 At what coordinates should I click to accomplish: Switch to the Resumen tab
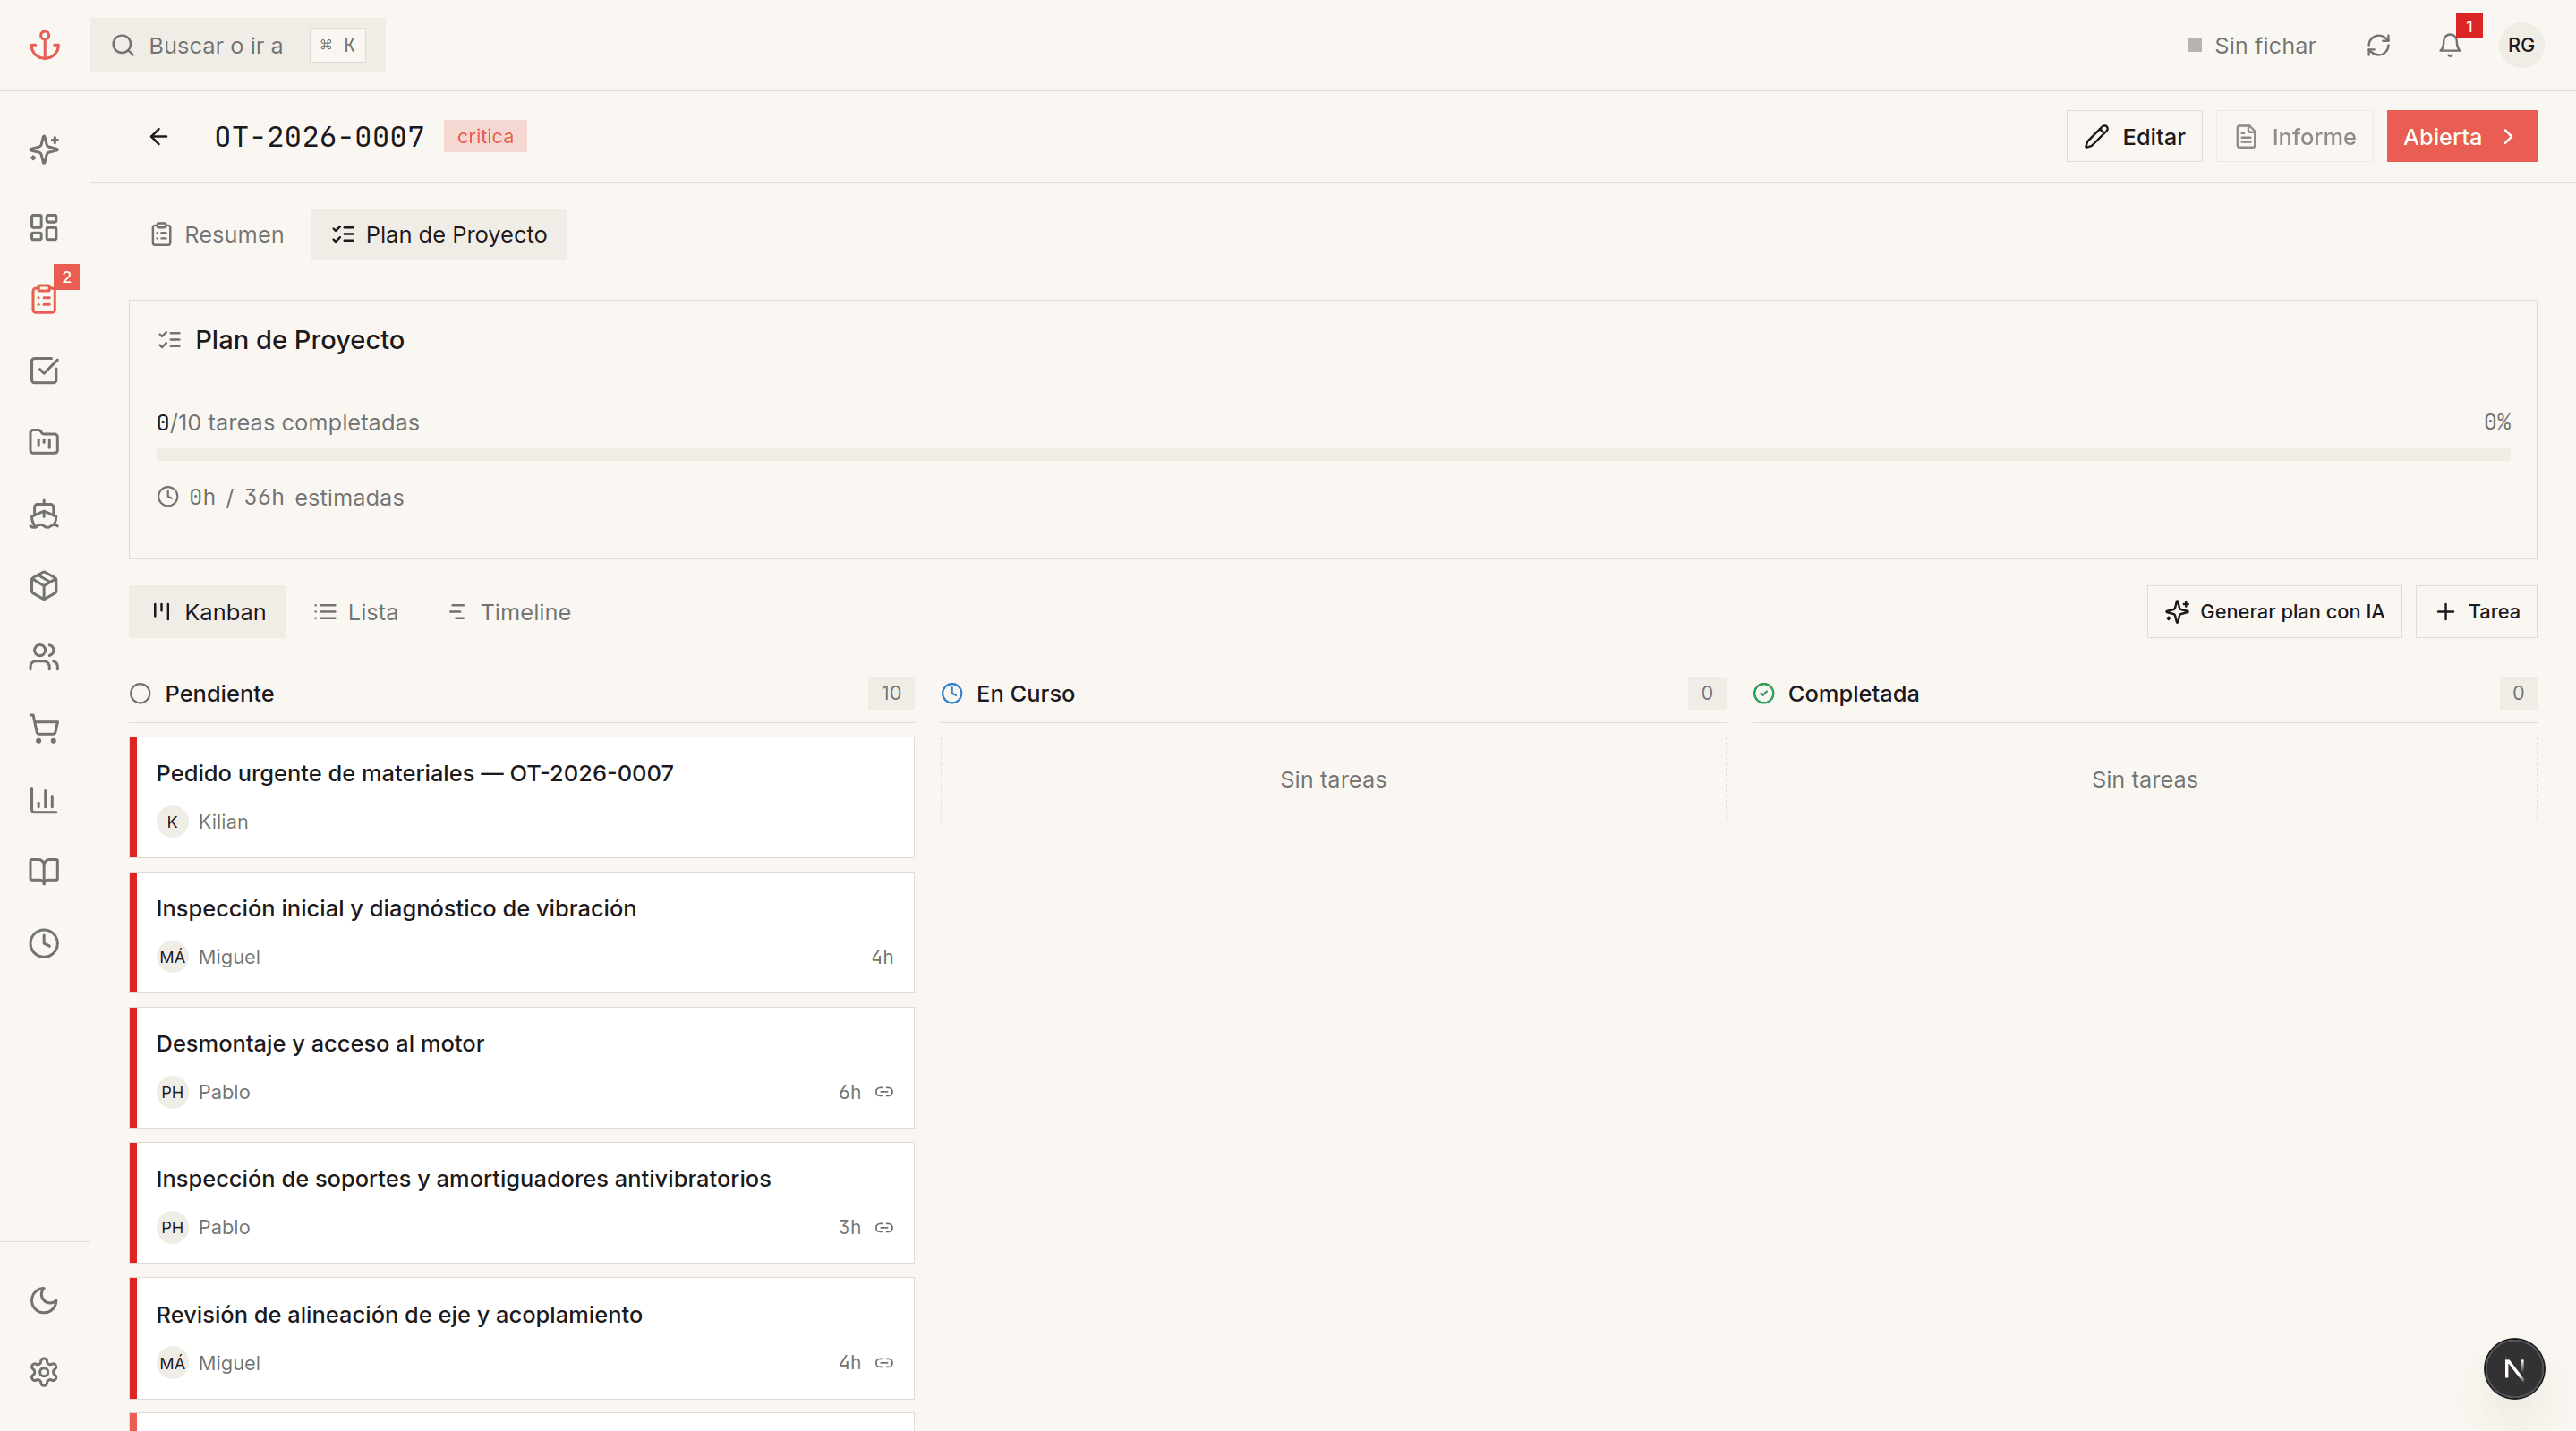tap(217, 234)
